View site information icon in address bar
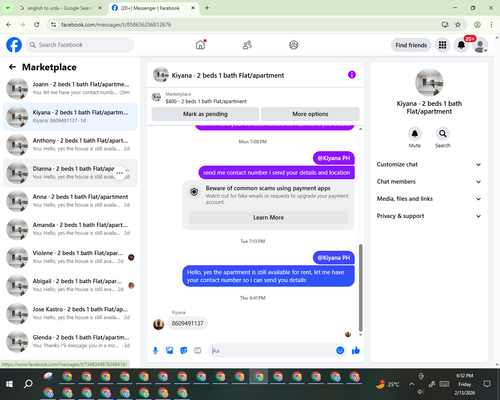The image size is (500, 400). (53, 24)
